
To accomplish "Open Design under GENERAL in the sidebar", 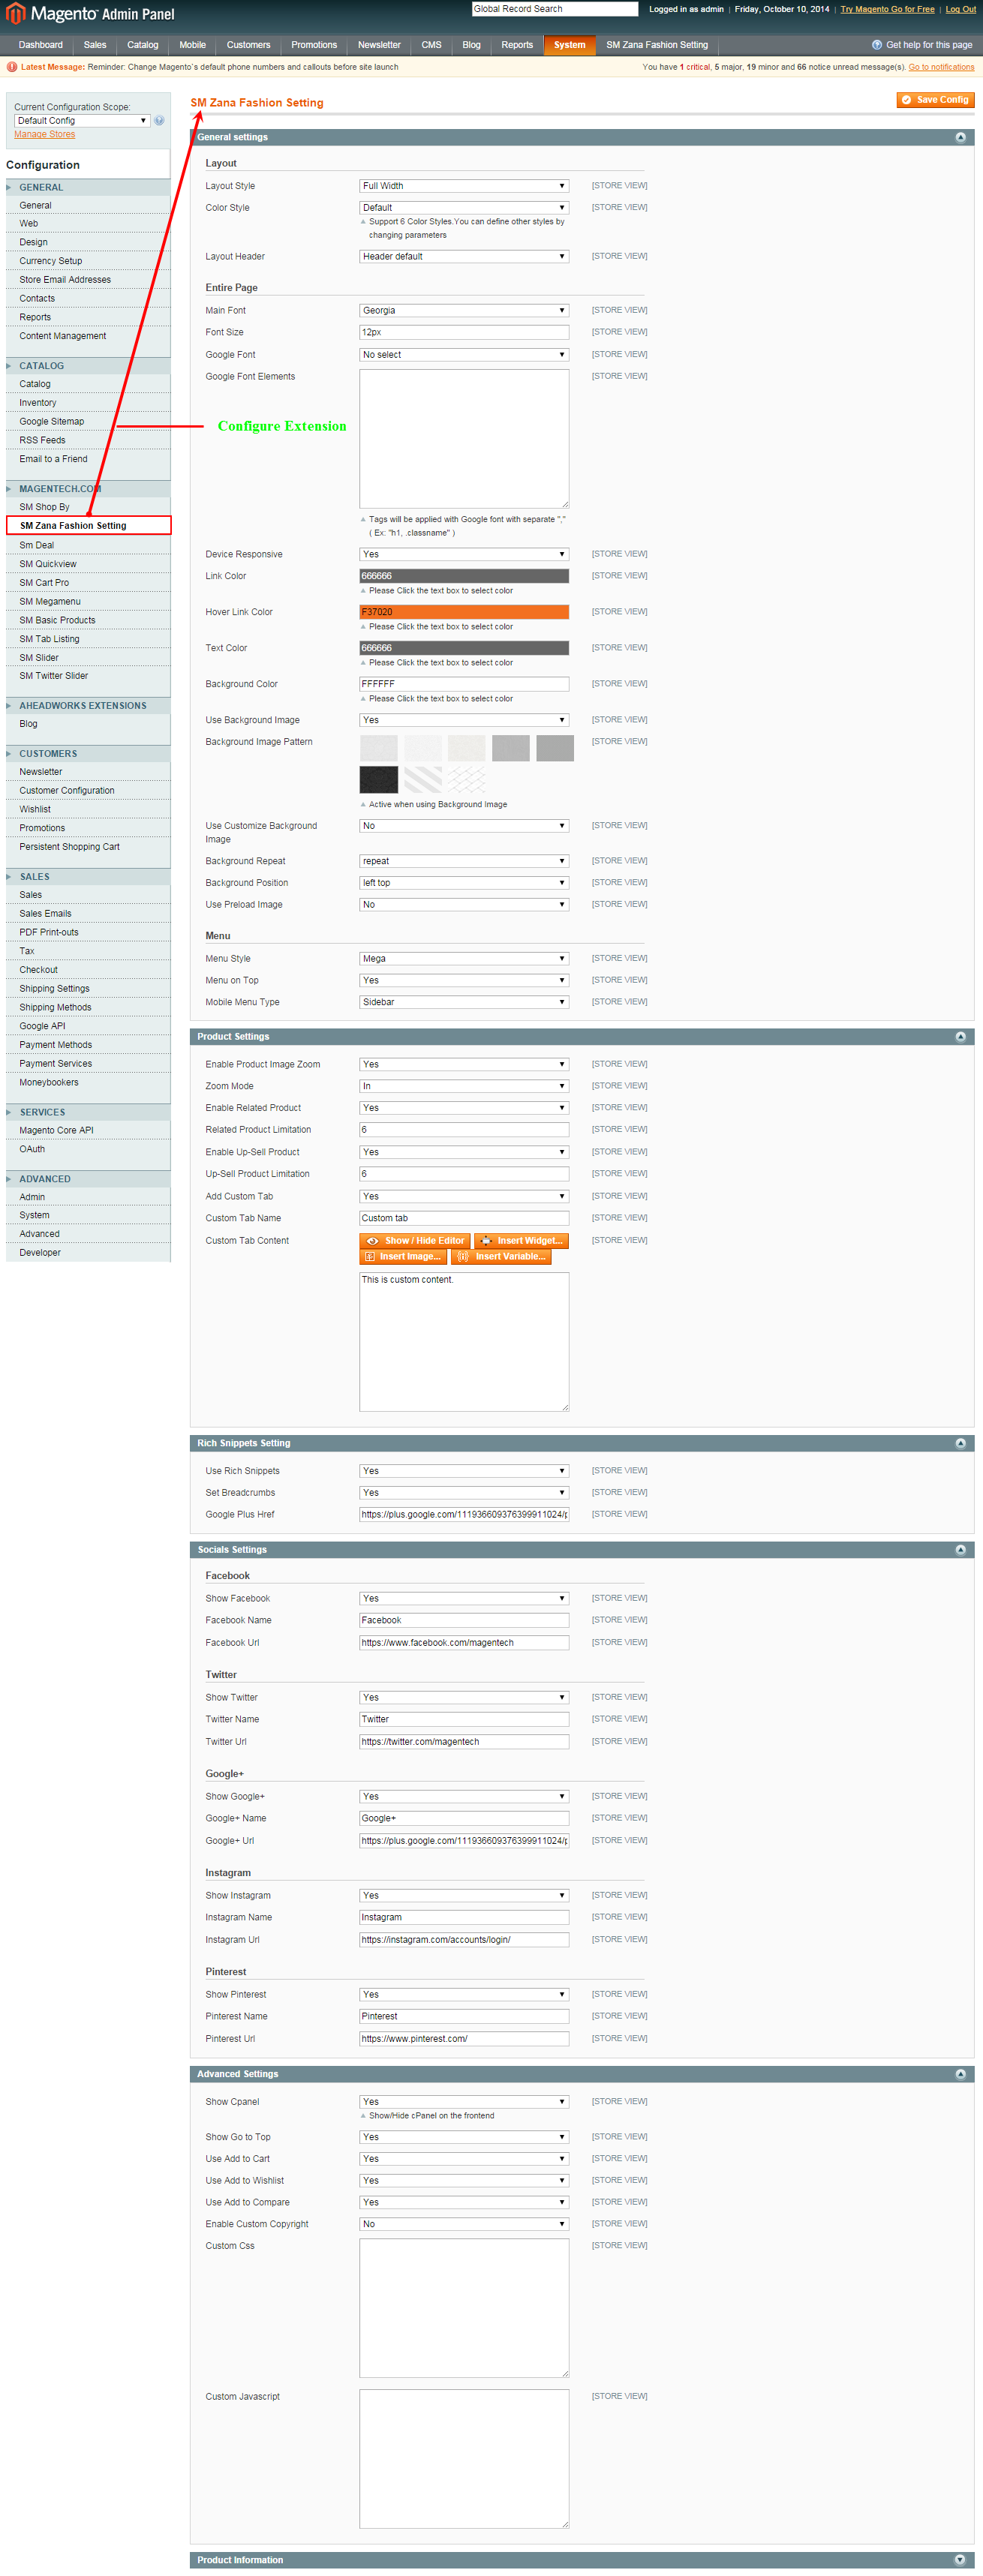I will click(33, 242).
